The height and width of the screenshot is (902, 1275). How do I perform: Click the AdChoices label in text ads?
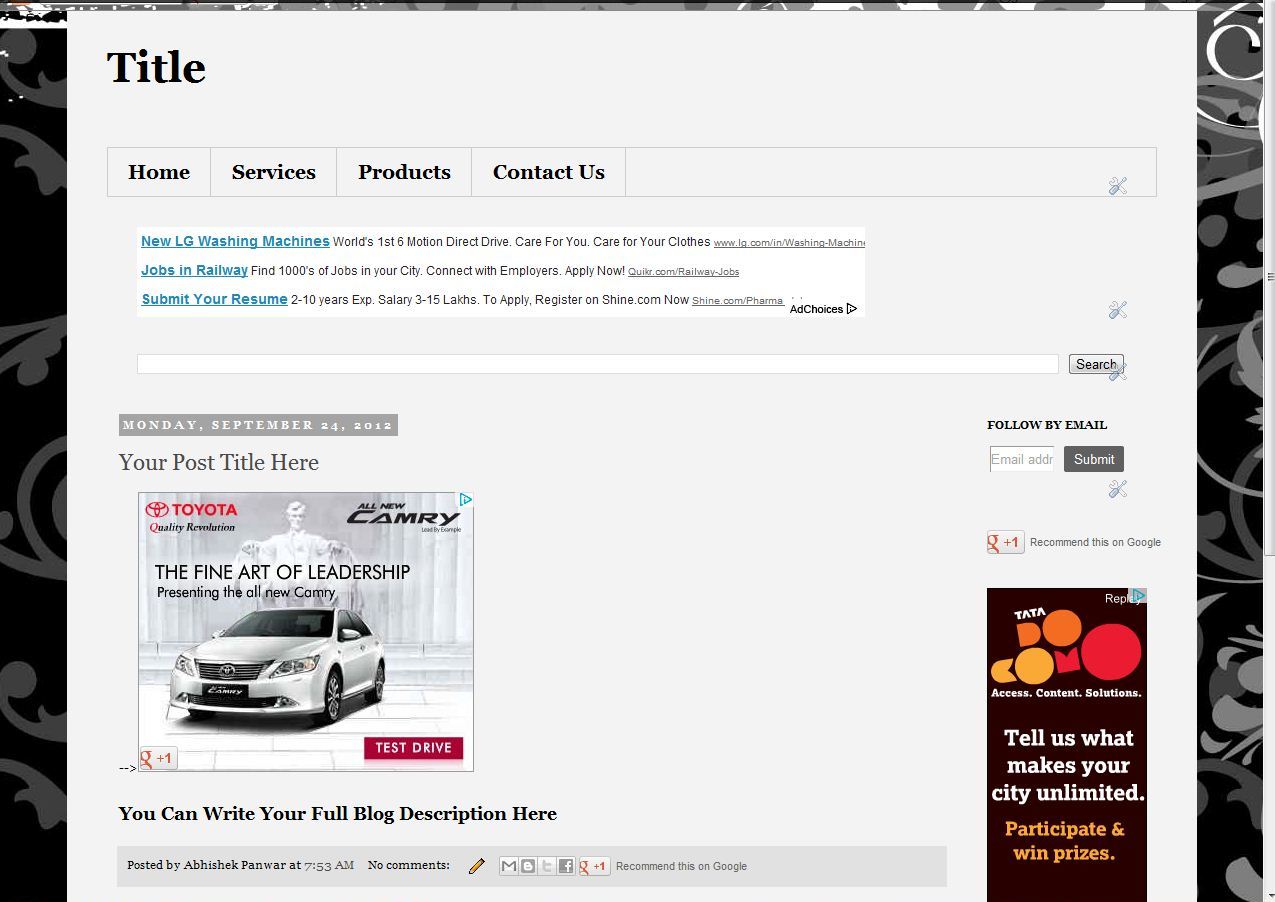coord(823,309)
